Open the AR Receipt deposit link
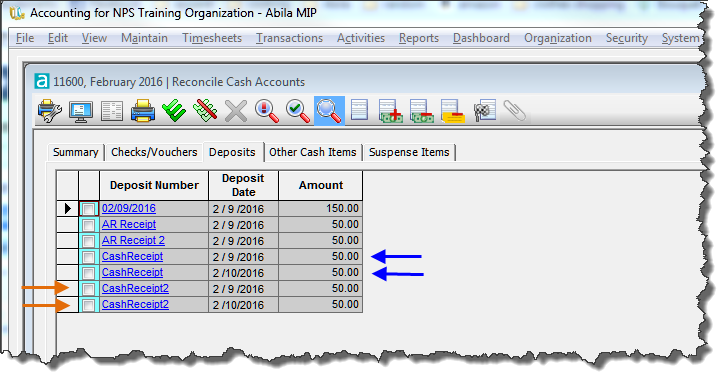The height and width of the screenshot is (380, 722). click(129, 224)
